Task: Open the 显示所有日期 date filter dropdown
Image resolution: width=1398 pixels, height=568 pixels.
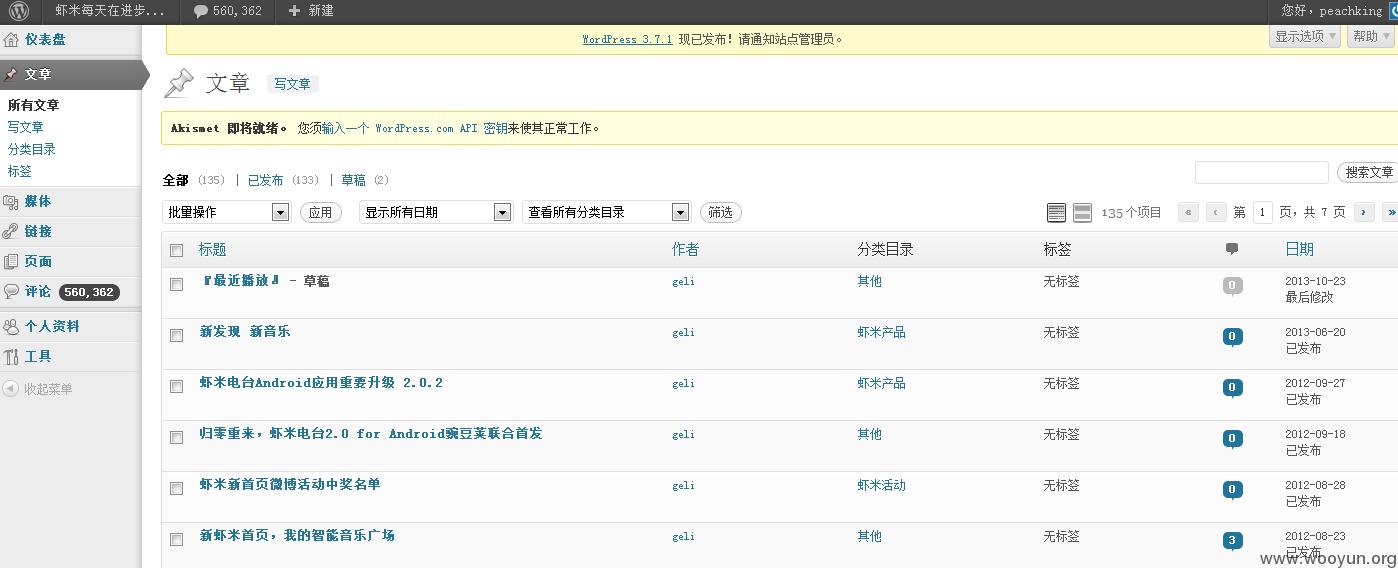Action: pos(435,212)
